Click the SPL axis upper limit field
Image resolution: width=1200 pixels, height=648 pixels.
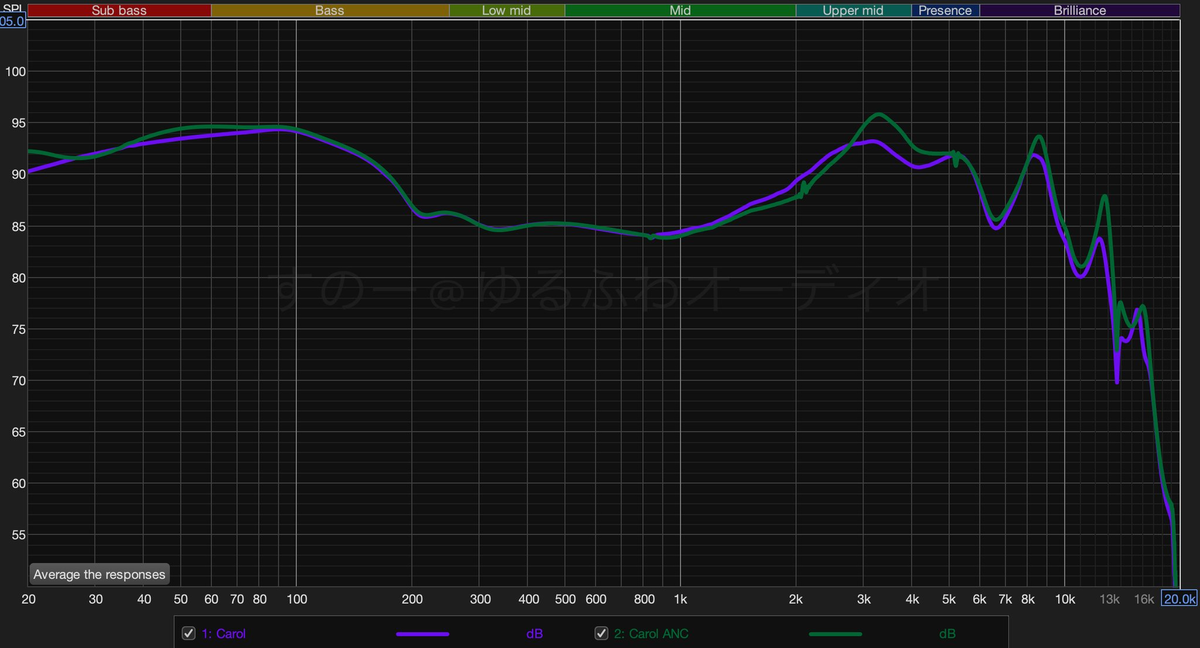click(x=13, y=20)
